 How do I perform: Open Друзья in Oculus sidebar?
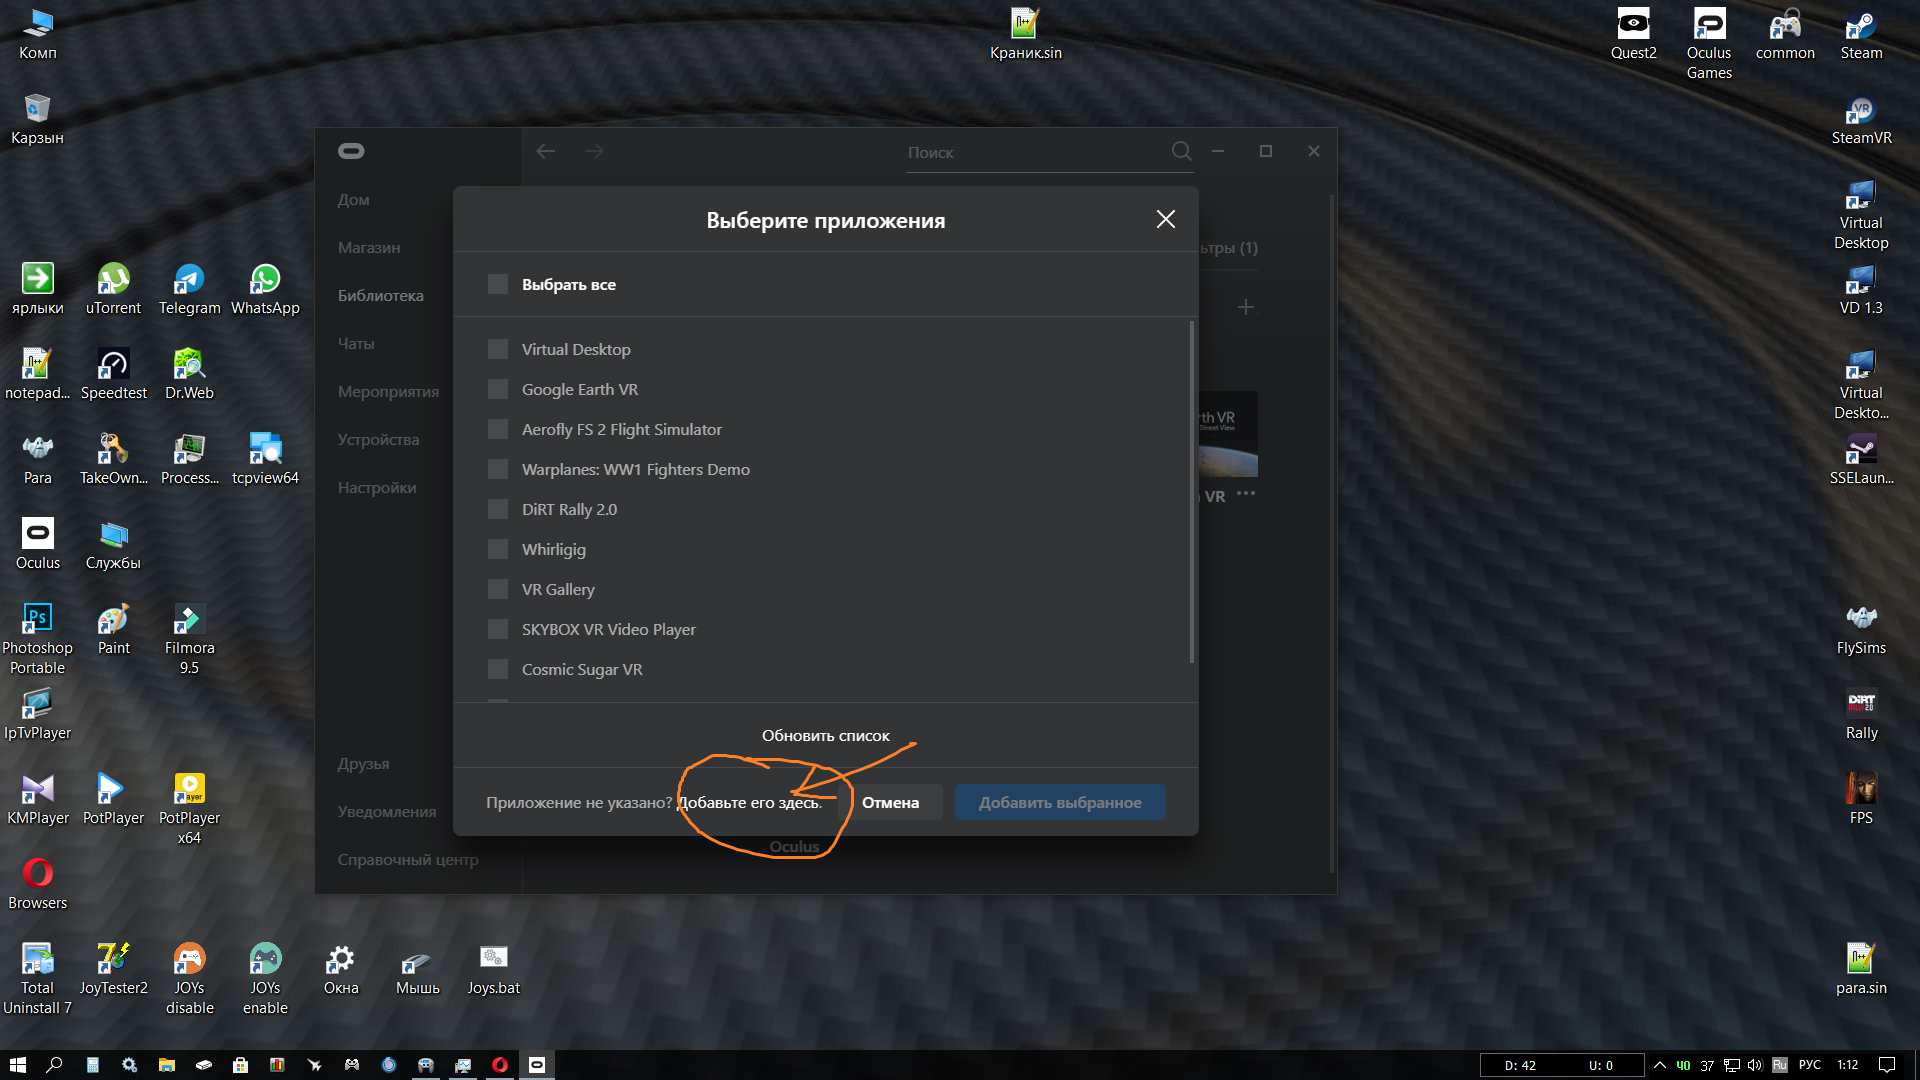[x=363, y=763]
